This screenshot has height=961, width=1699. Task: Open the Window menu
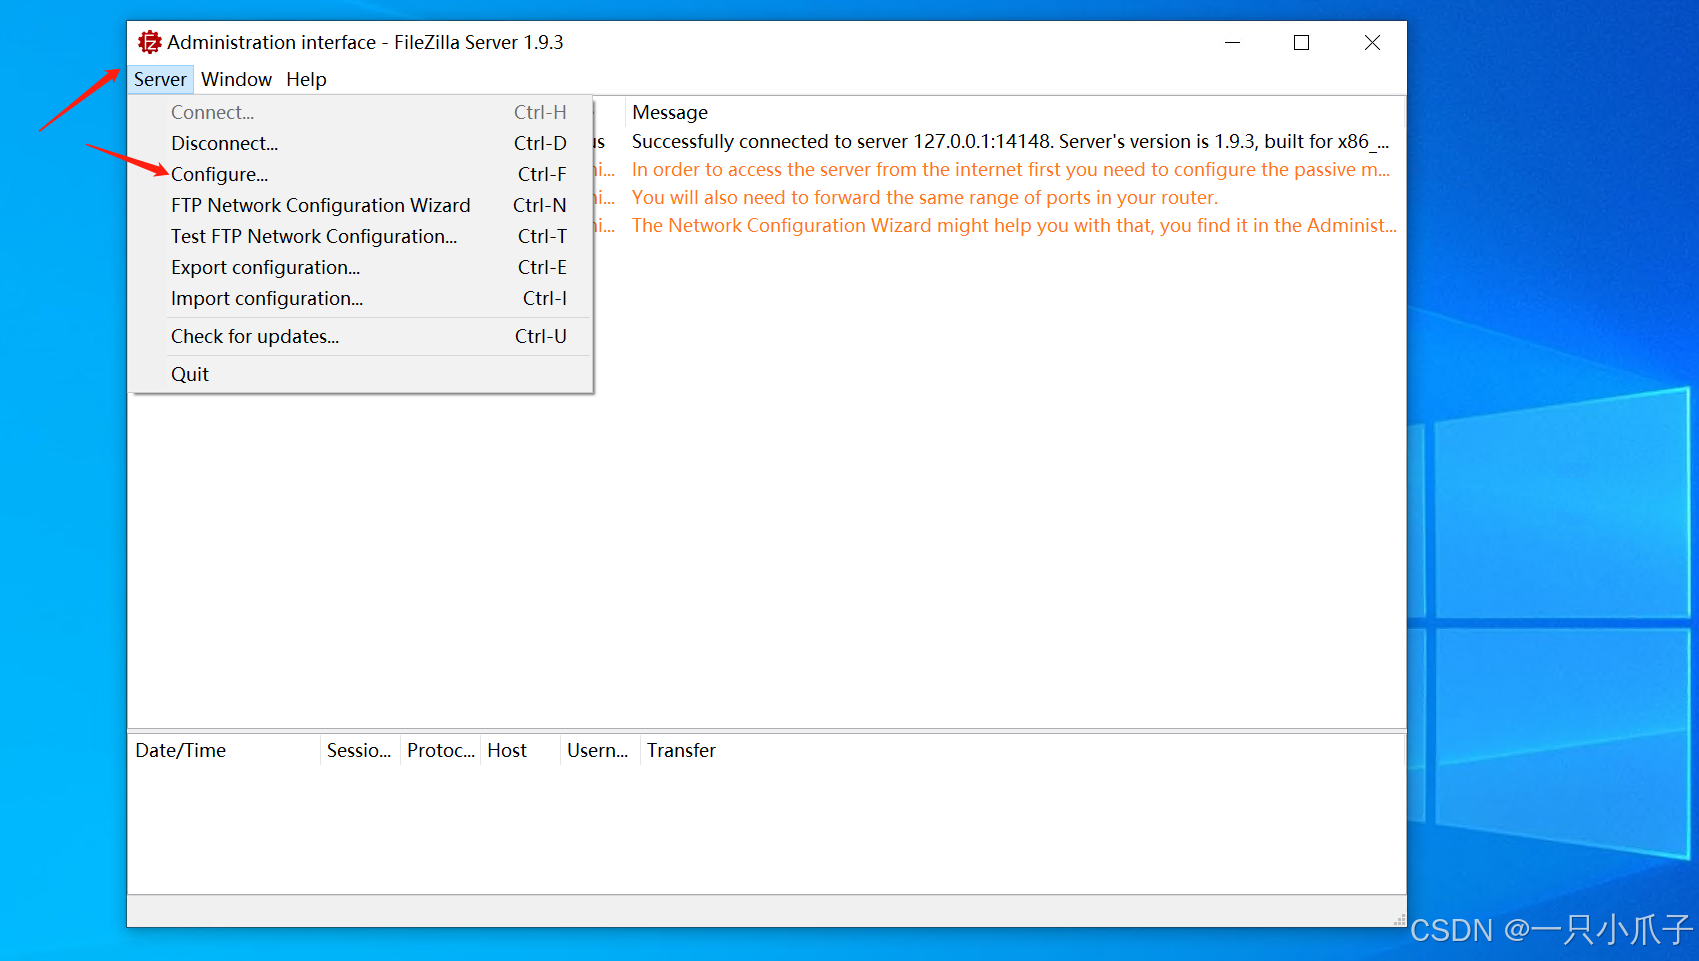point(236,79)
